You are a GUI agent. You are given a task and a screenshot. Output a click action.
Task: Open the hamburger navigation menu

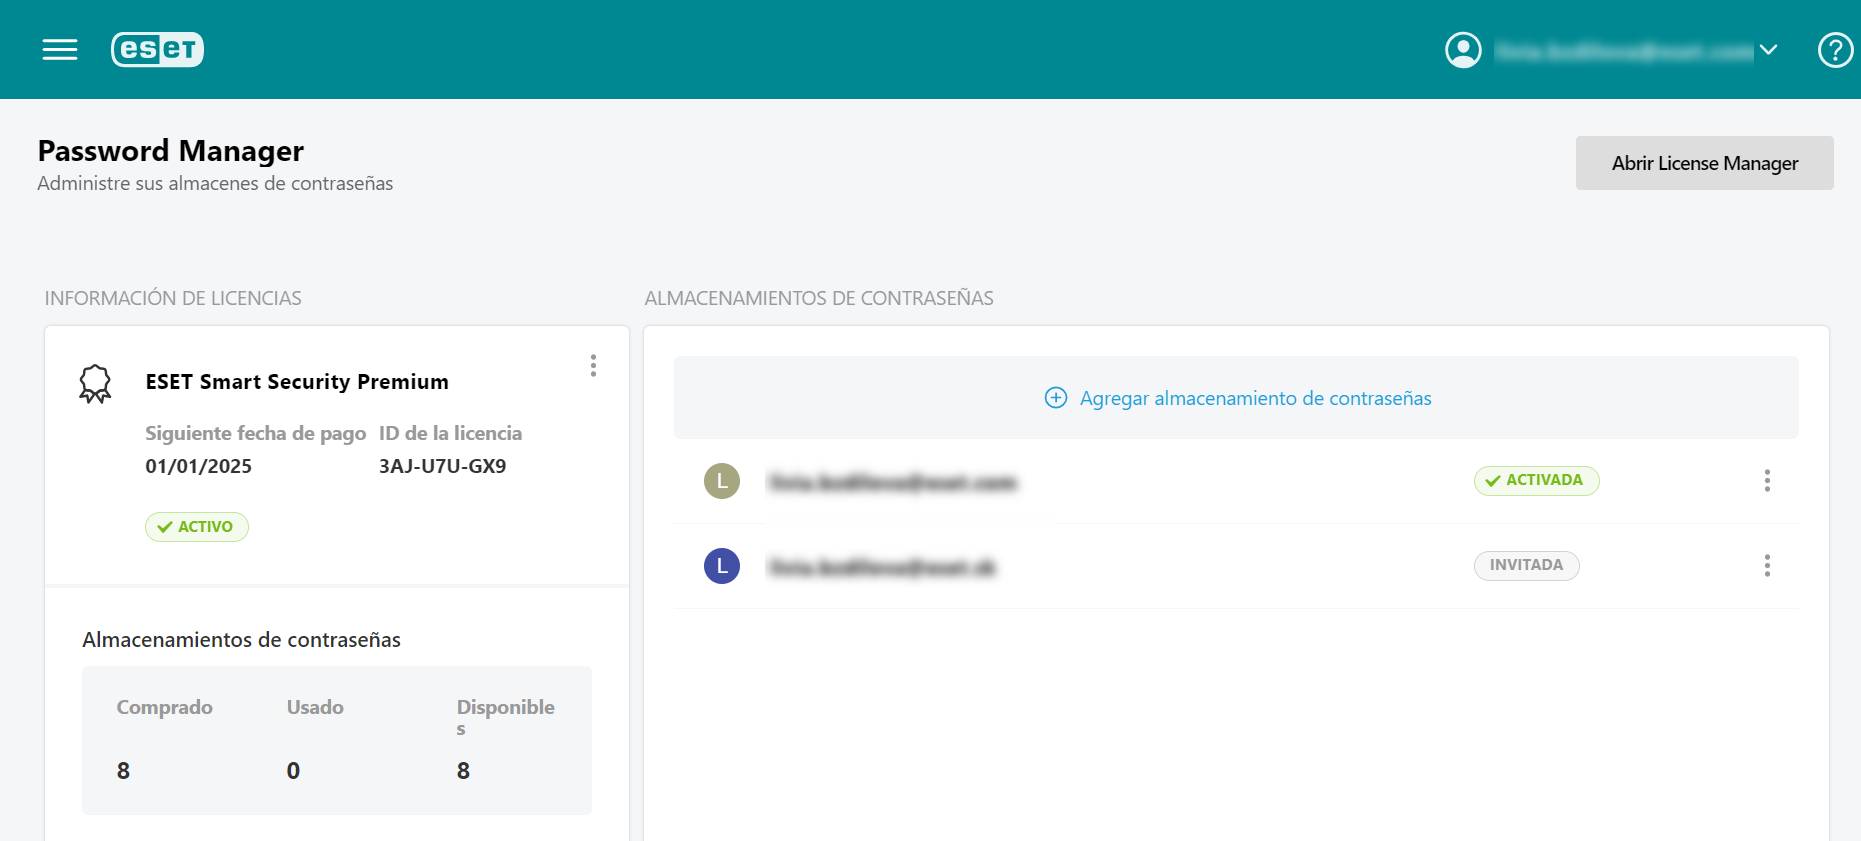(60, 49)
